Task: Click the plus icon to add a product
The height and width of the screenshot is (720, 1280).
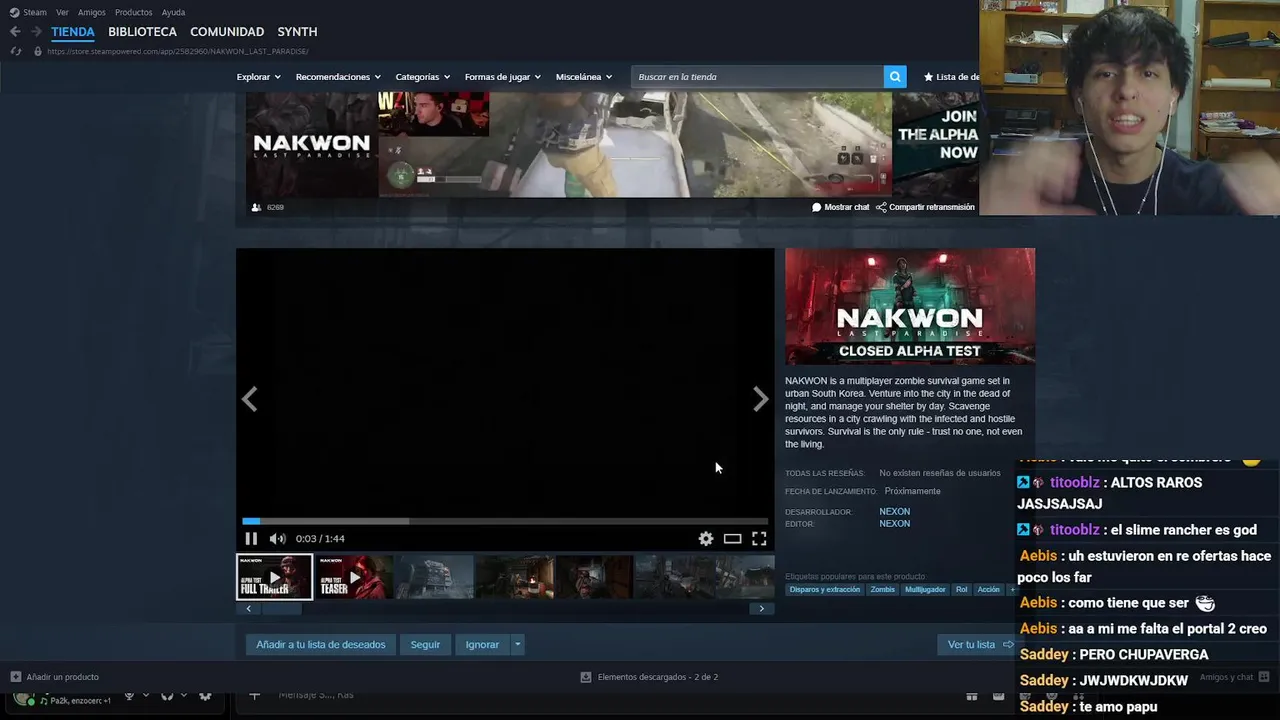Action: 15,677
